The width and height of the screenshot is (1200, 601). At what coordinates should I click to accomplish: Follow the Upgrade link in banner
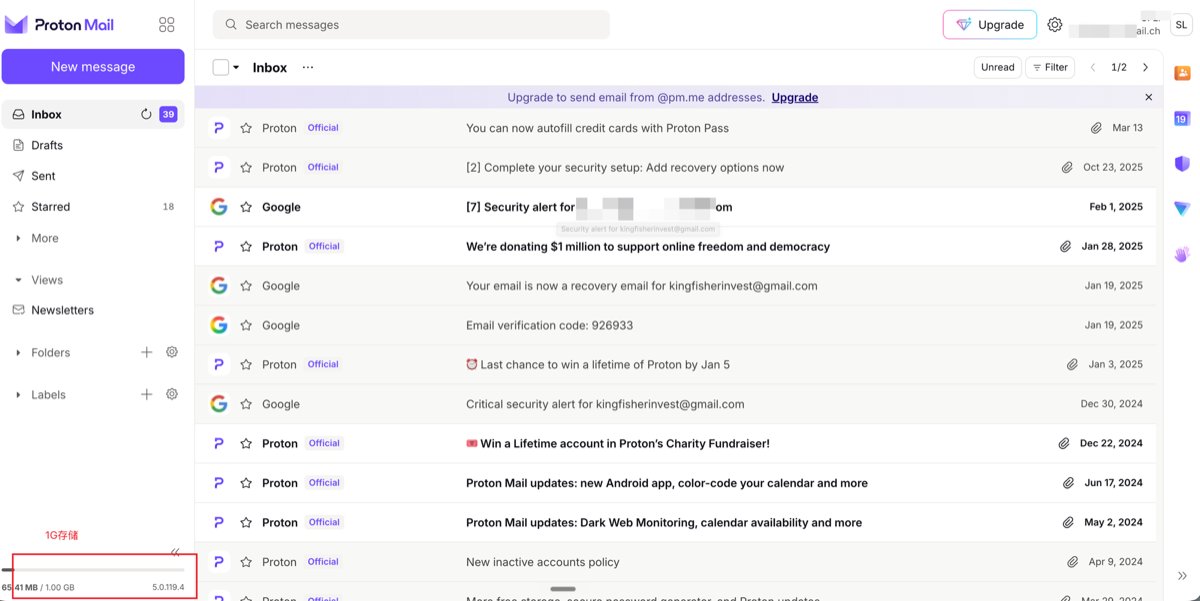click(x=795, y=97)
